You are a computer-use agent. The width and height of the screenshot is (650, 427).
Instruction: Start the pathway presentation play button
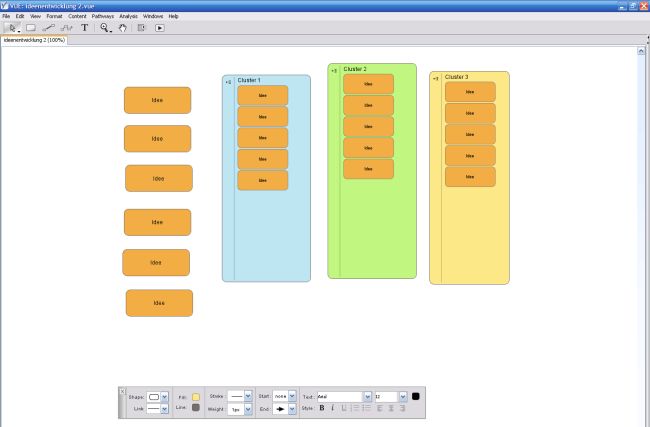pyautogui.click(x=159, y=28)
